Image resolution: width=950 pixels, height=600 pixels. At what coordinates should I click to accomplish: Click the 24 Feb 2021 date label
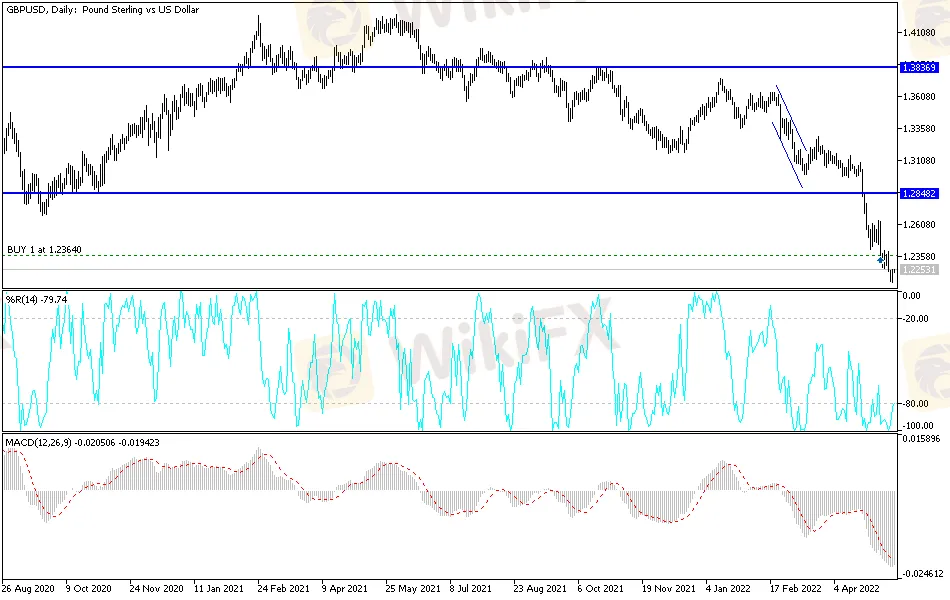click(x=281, y=588)
